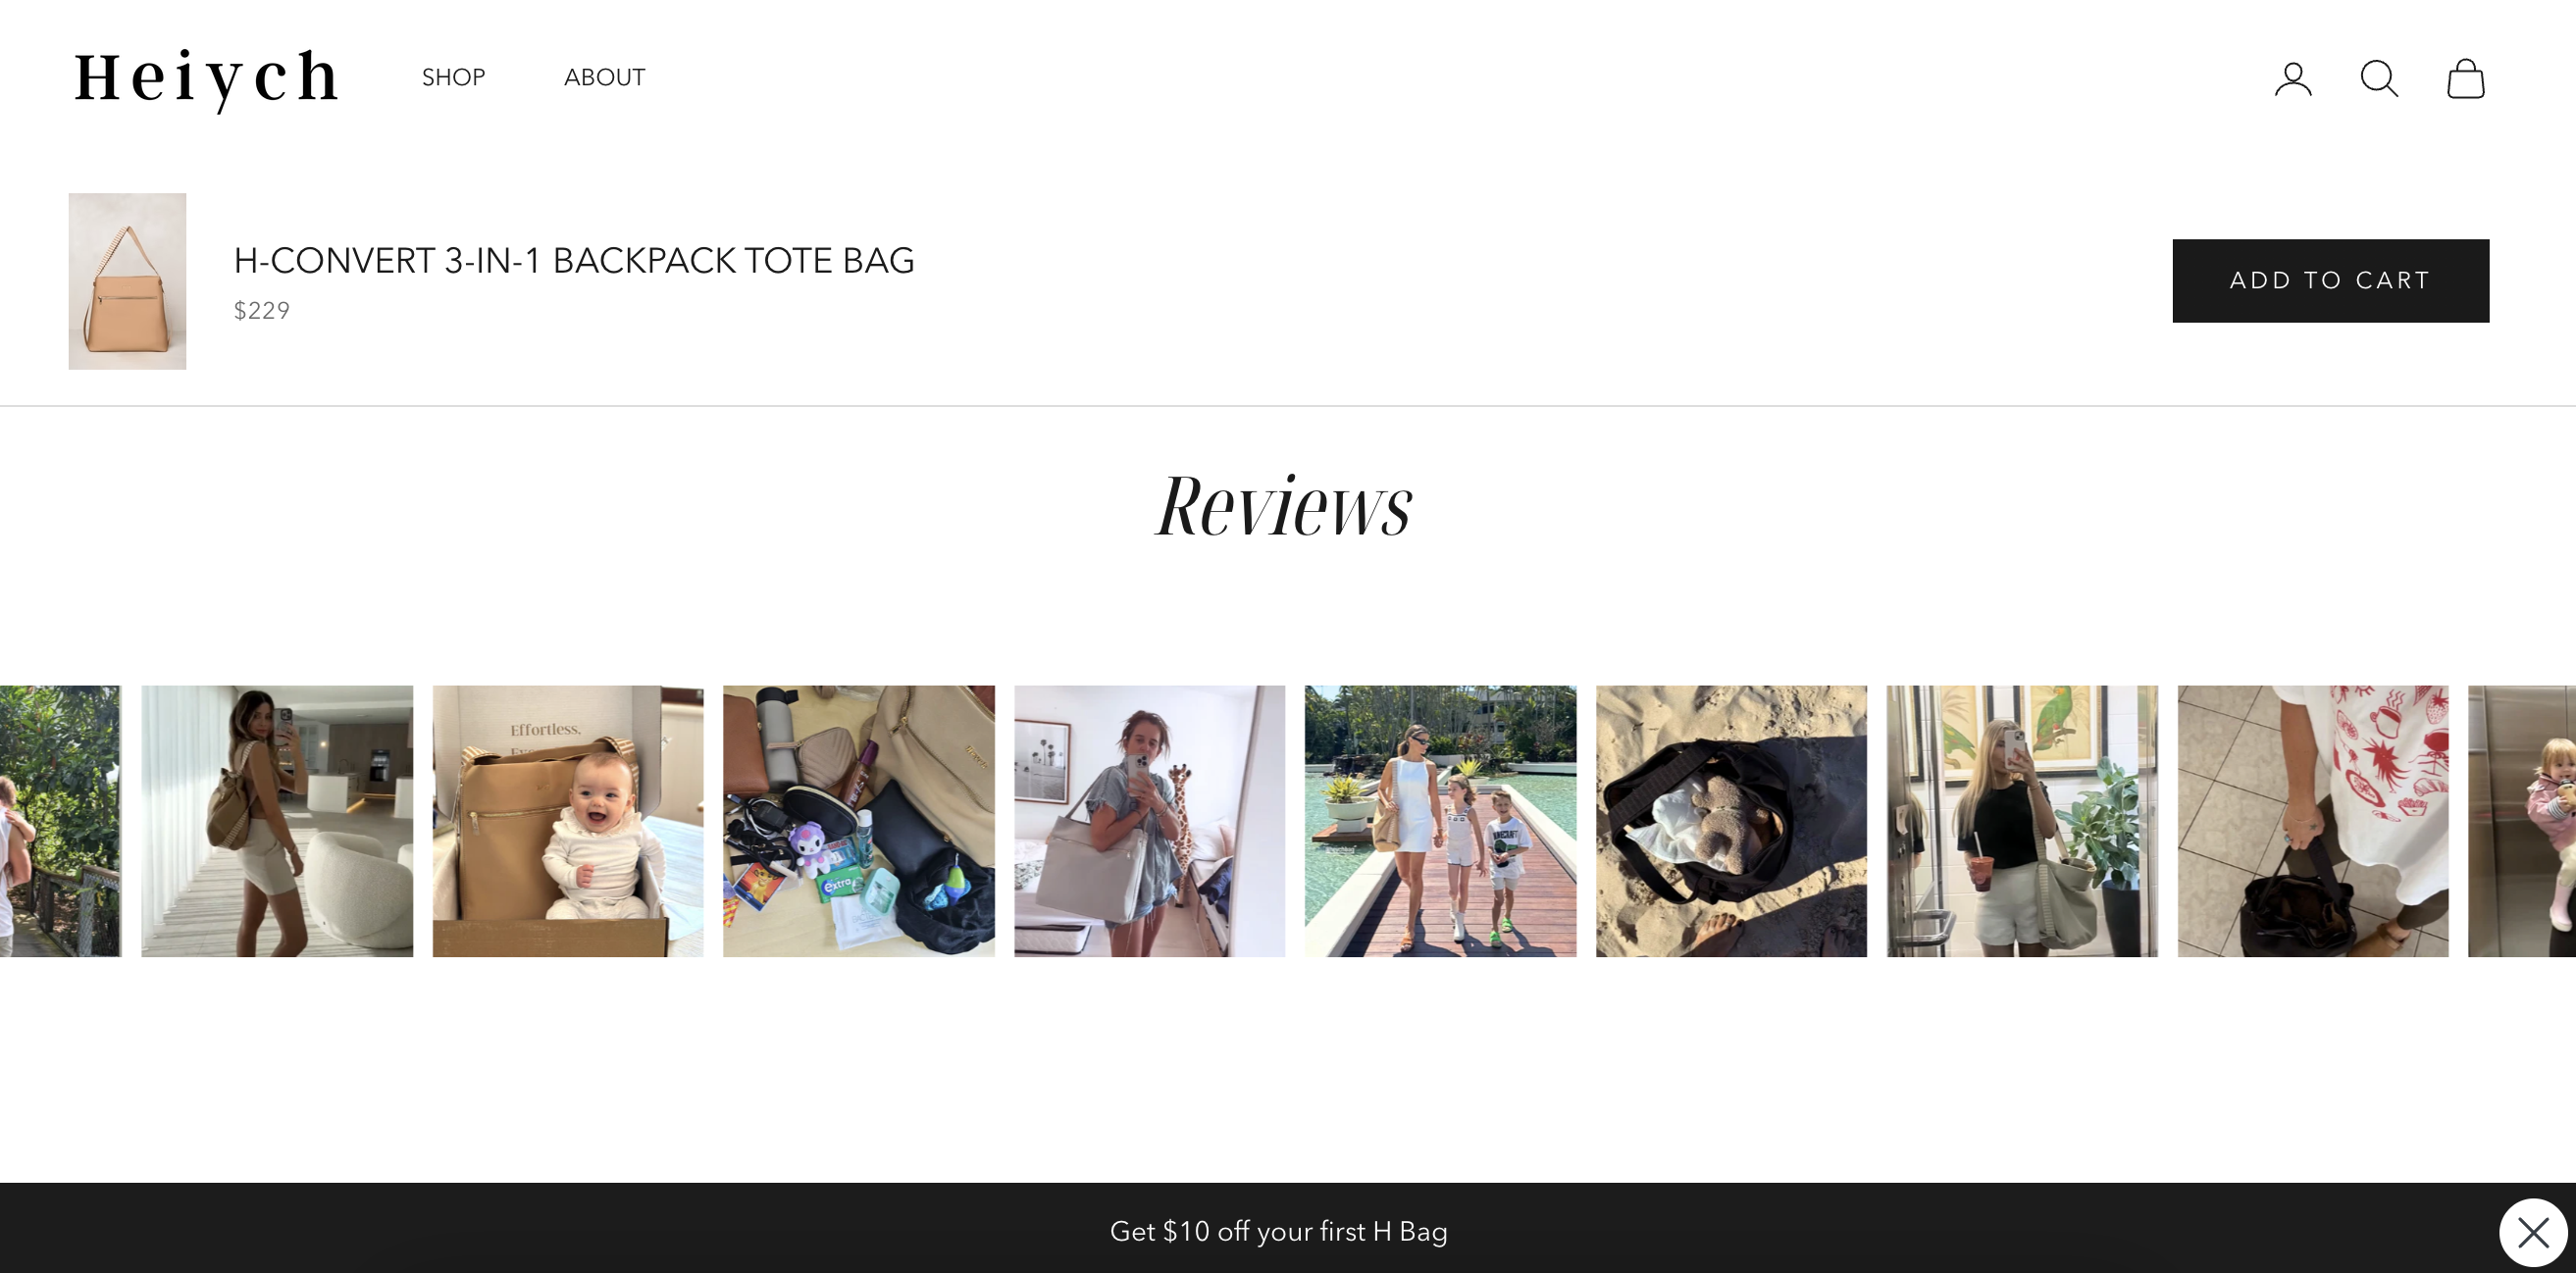Dismiss the $10 off promo banner

tap(2533, 1232)
